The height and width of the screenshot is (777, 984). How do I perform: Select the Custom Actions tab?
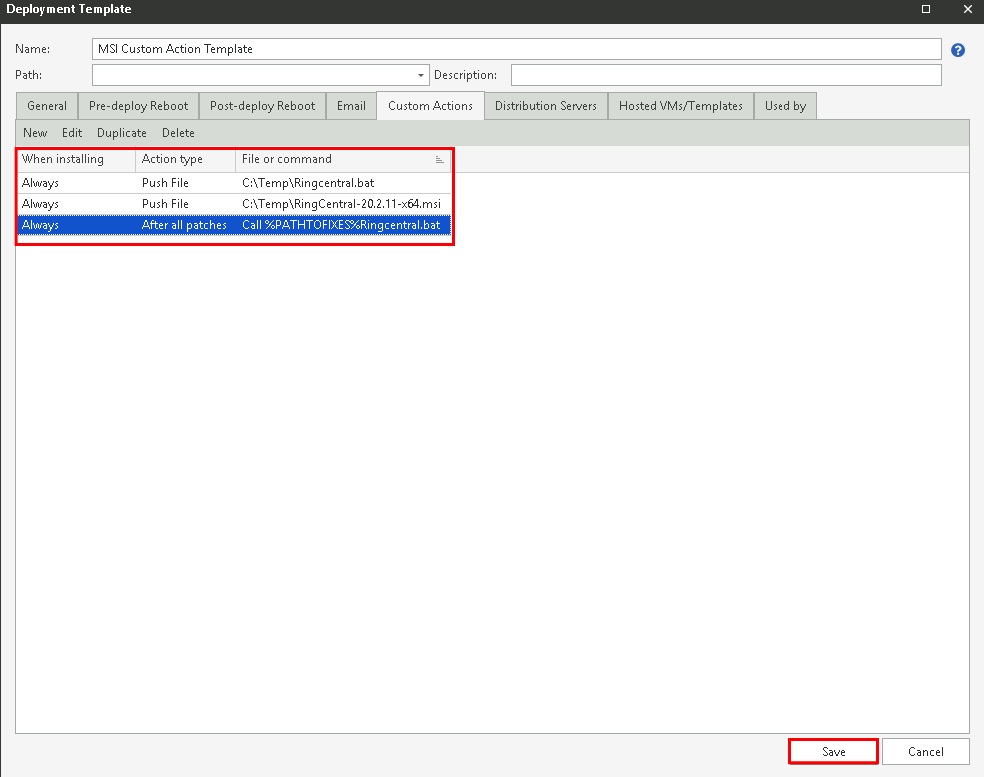[x=429, y=105]
